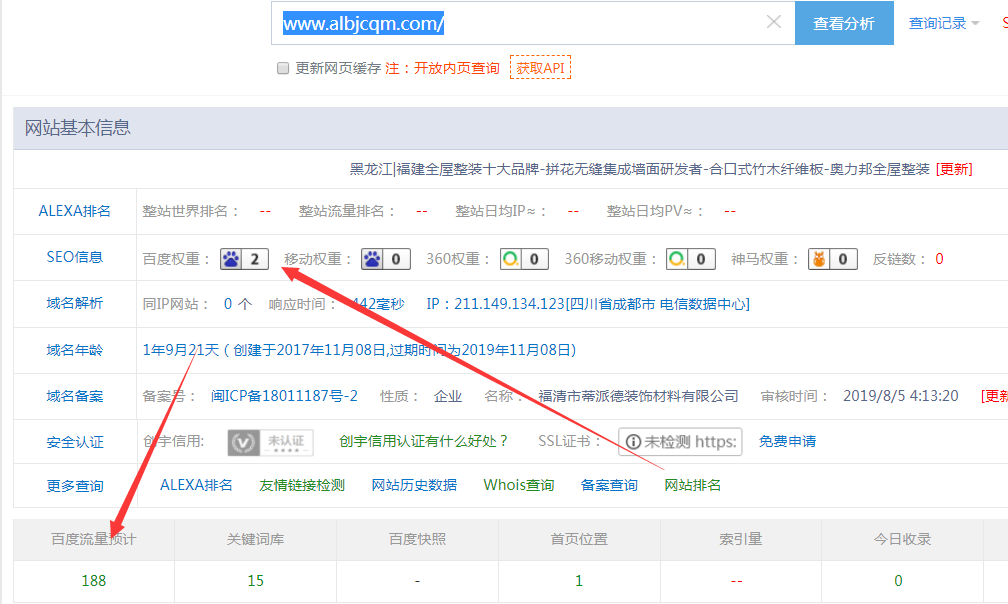
Task: Click the www.albjcqm.com URL input field
Action: click(x=533, y=23)
